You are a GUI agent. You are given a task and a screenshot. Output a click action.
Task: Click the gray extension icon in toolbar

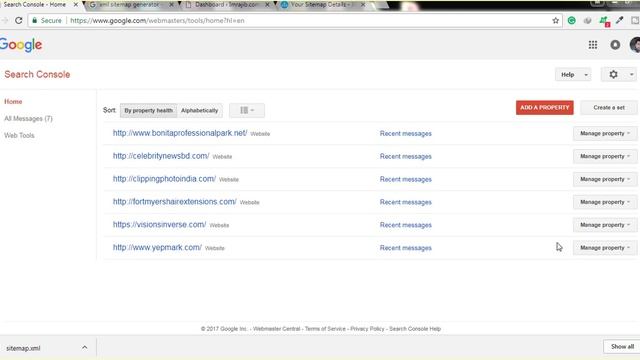[587, 20]
